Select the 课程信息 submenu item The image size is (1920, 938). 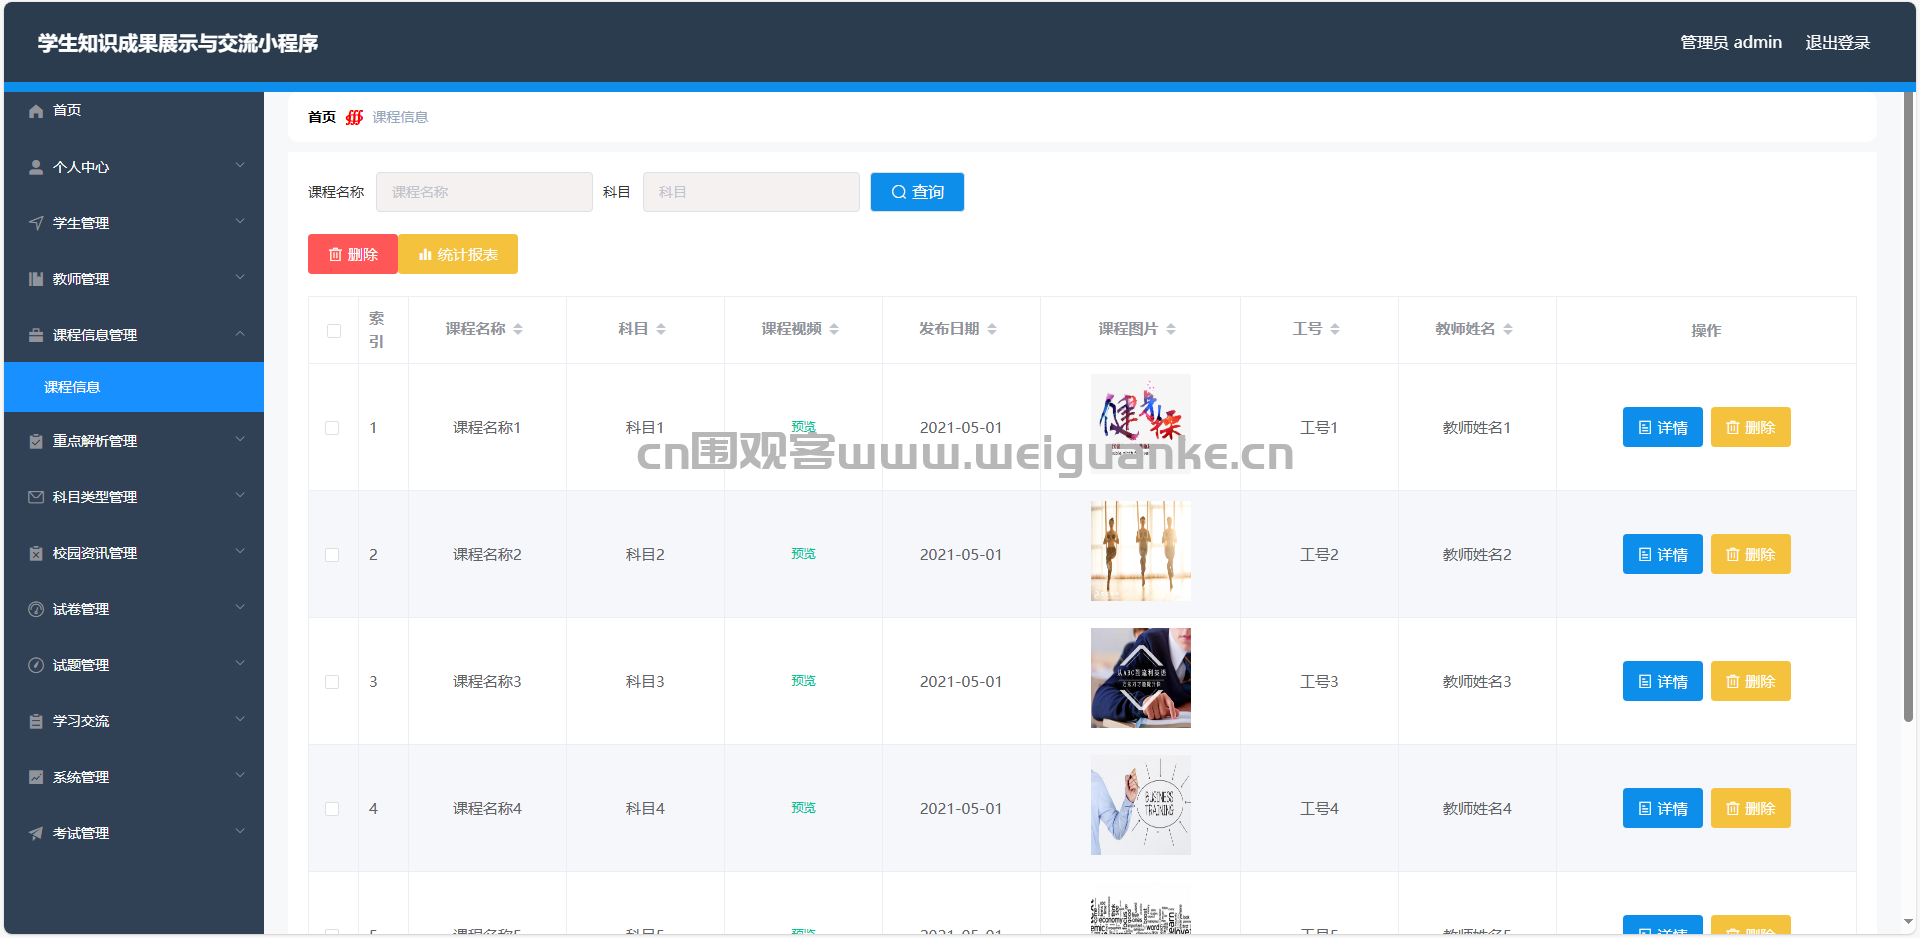(x=134, y=387)
